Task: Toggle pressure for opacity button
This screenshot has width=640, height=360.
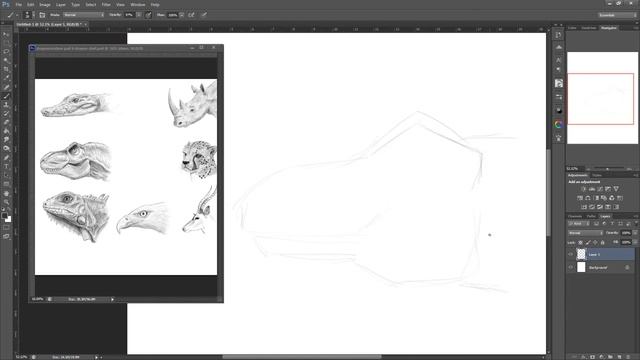Action: (149, 15)
